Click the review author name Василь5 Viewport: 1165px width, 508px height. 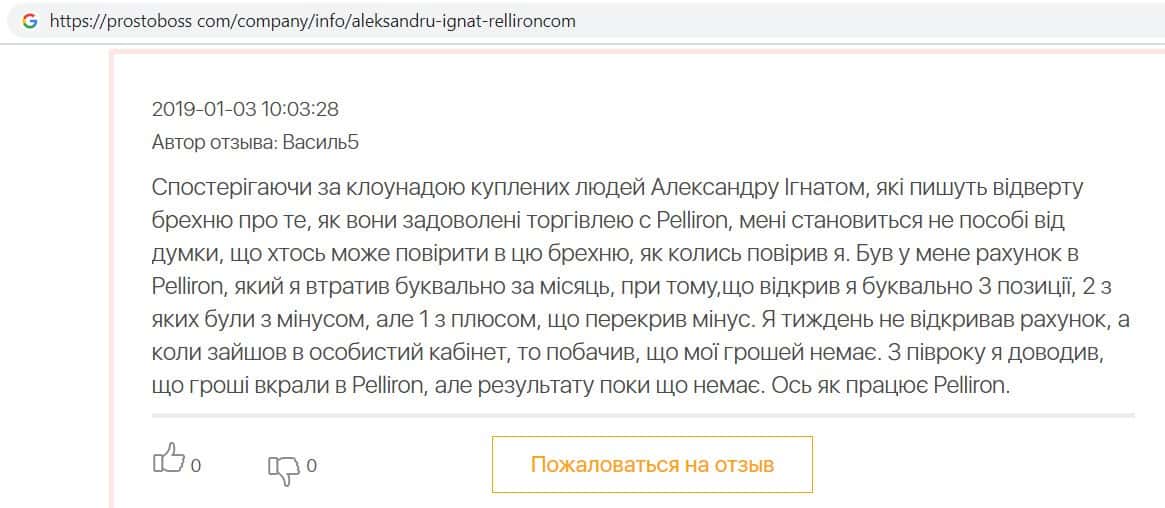click(321, 142)
